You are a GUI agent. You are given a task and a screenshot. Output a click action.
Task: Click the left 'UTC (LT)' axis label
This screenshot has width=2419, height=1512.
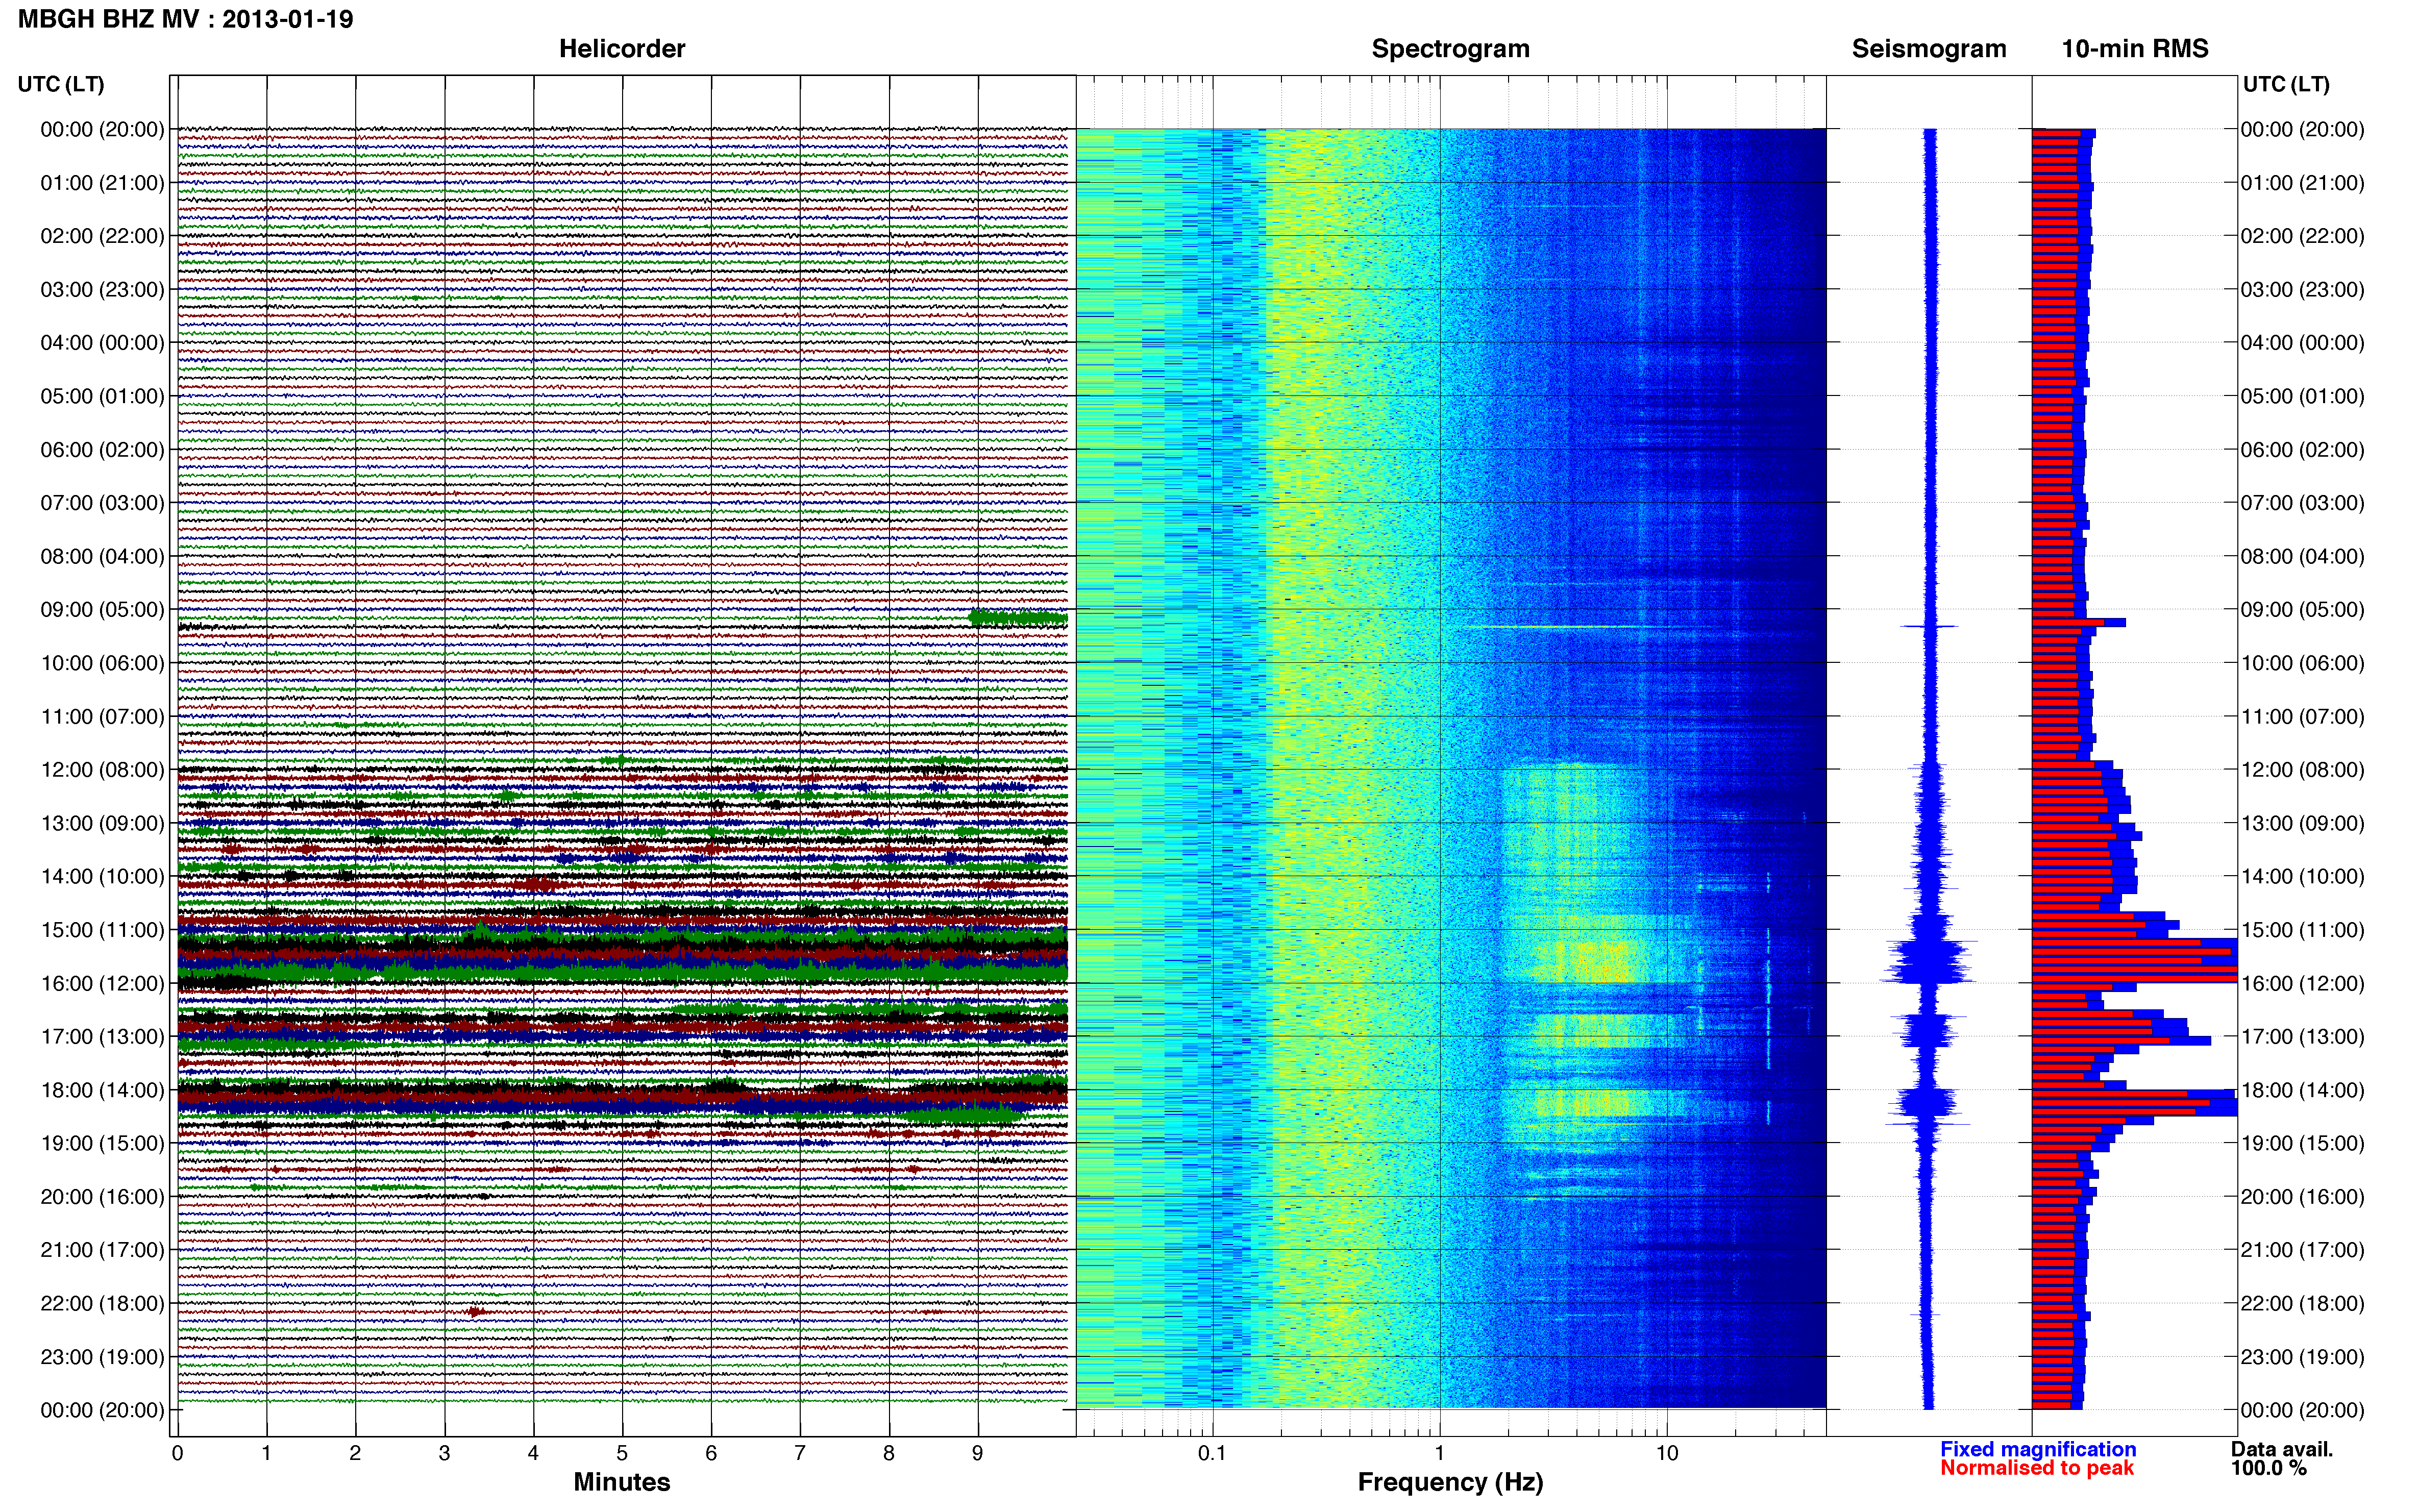point(61,84)
